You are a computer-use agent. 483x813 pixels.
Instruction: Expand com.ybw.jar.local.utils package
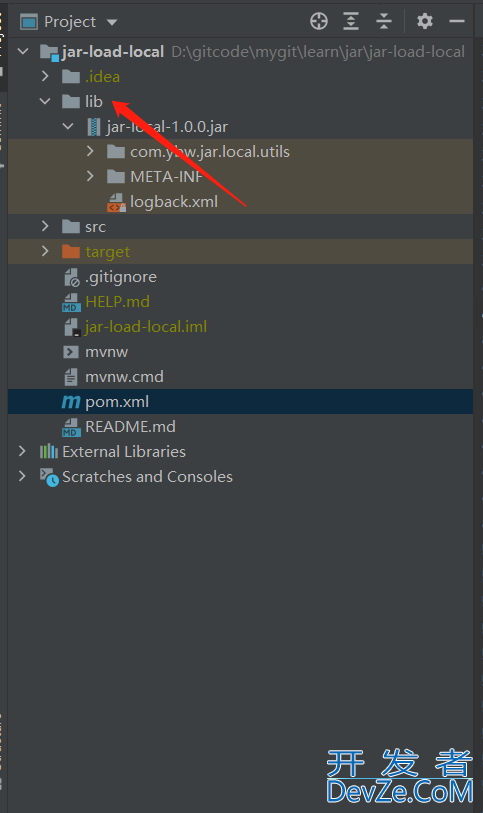[90, 151]
